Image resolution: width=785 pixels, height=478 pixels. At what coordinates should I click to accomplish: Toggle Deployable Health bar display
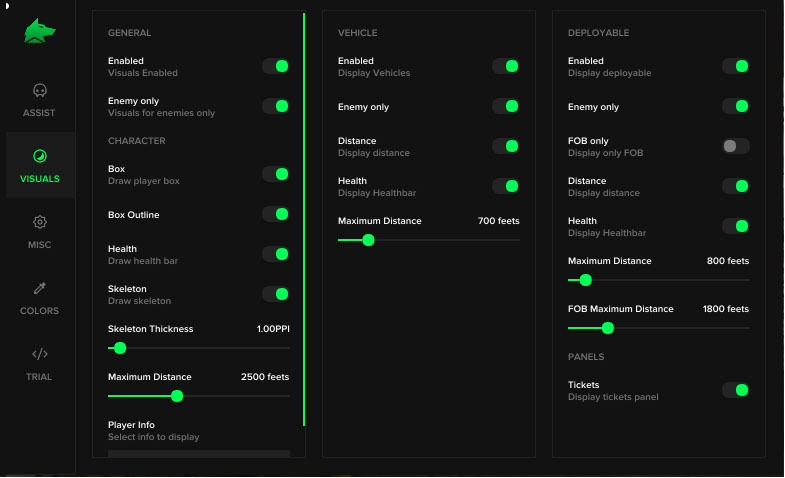(736, 226)
